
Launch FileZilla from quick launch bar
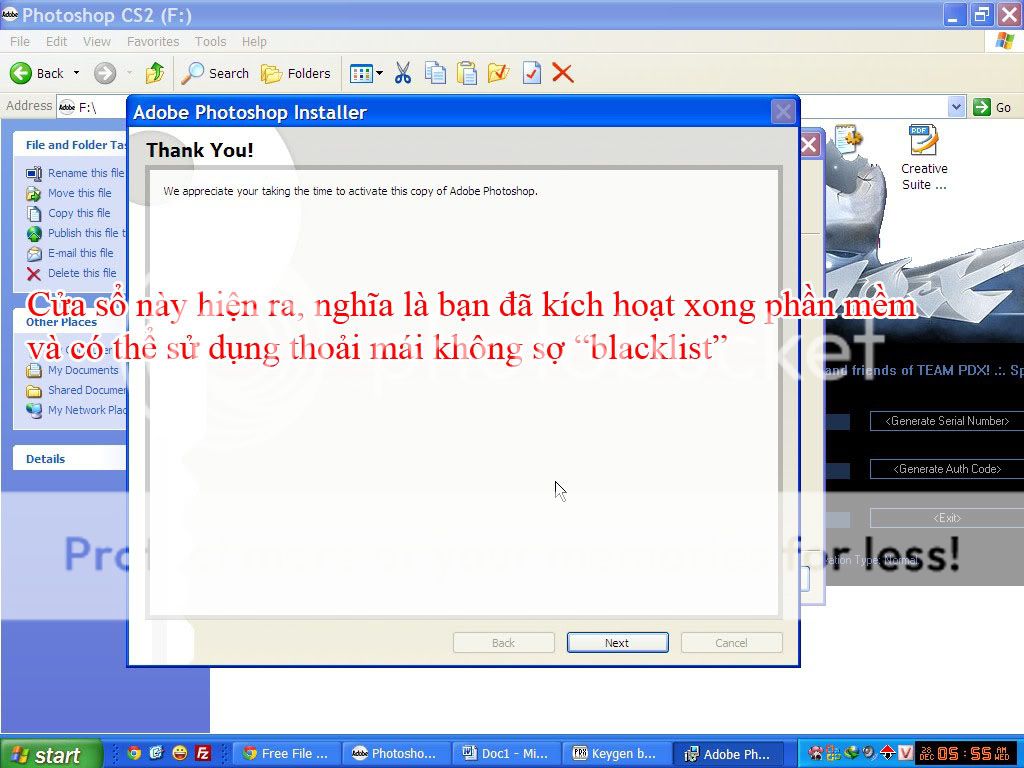(x=203, y=753)
